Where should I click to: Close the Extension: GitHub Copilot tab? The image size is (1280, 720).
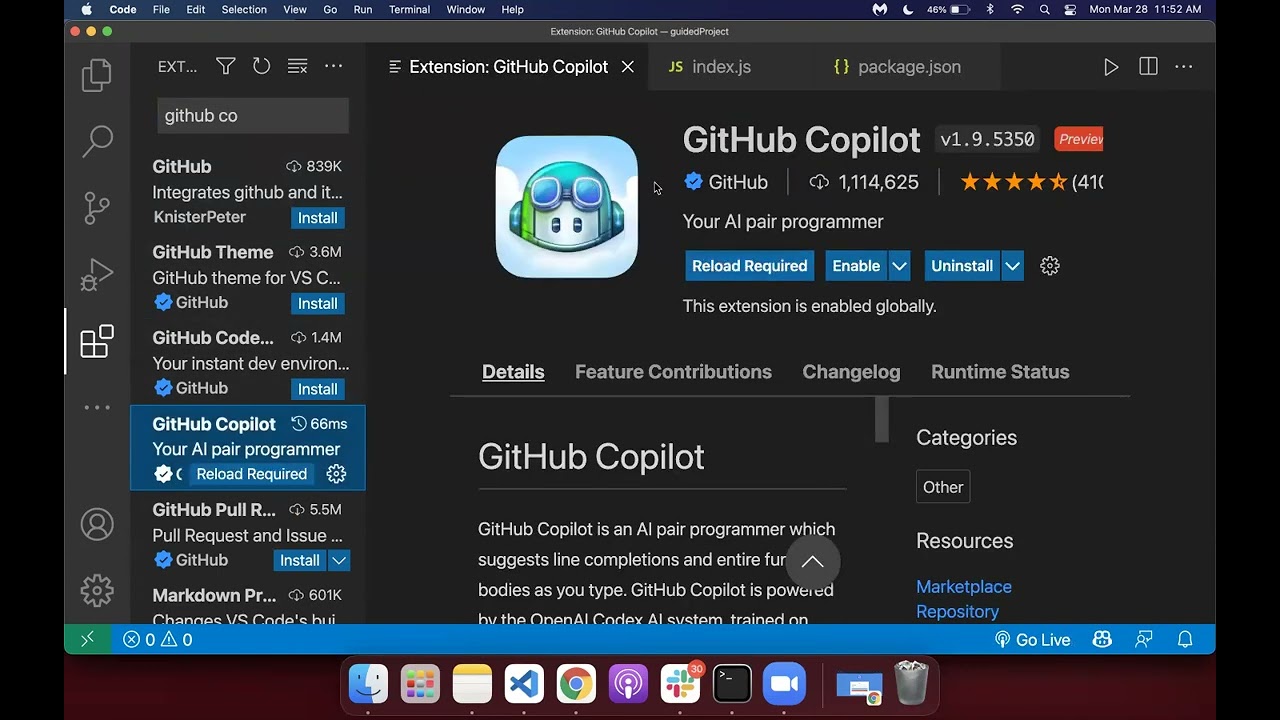click(x=627, y=67)
